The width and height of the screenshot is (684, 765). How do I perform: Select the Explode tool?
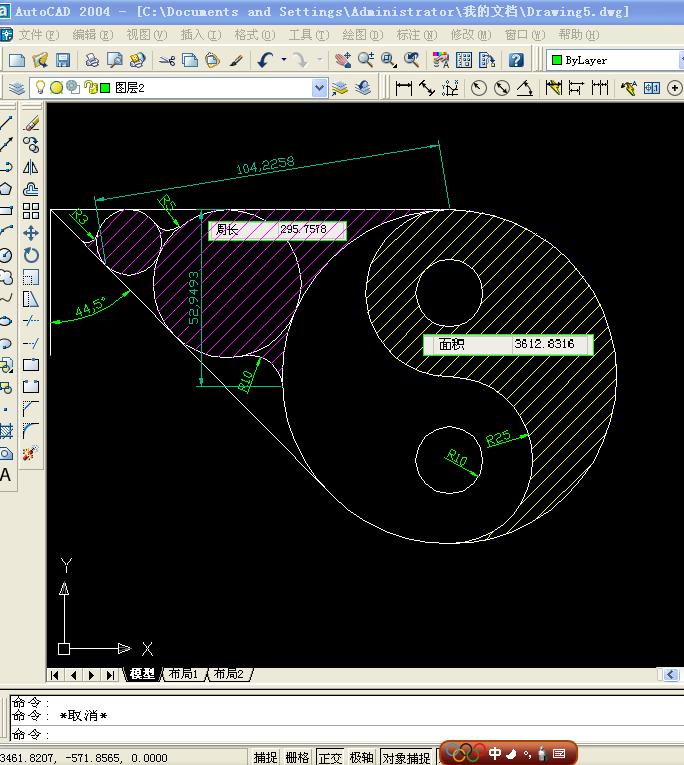tap(29, 453)
